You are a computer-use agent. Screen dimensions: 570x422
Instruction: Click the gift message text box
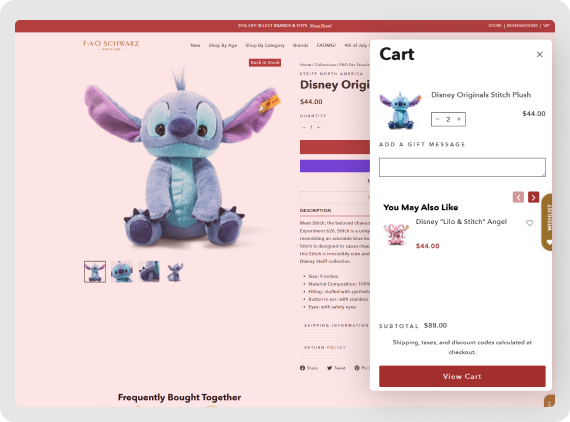coord(462,167)
